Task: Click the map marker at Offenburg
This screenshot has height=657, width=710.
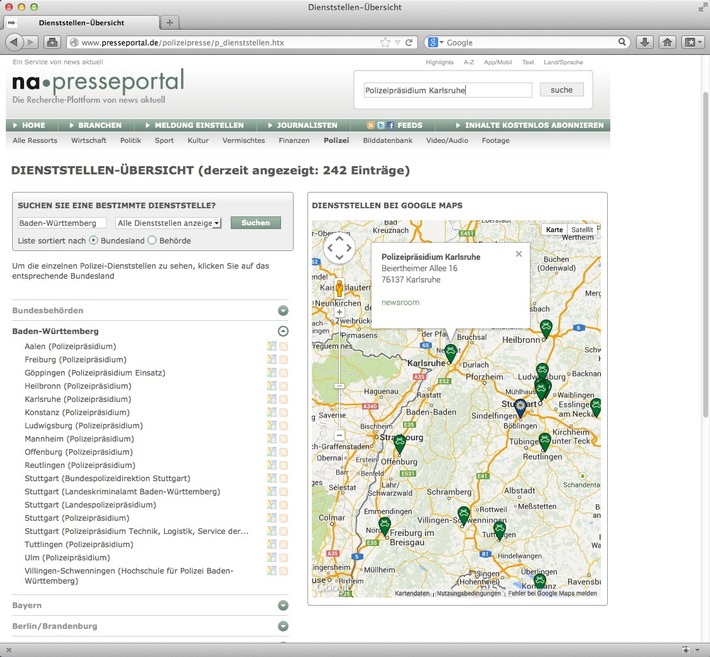Action: (x=400, y=442)
